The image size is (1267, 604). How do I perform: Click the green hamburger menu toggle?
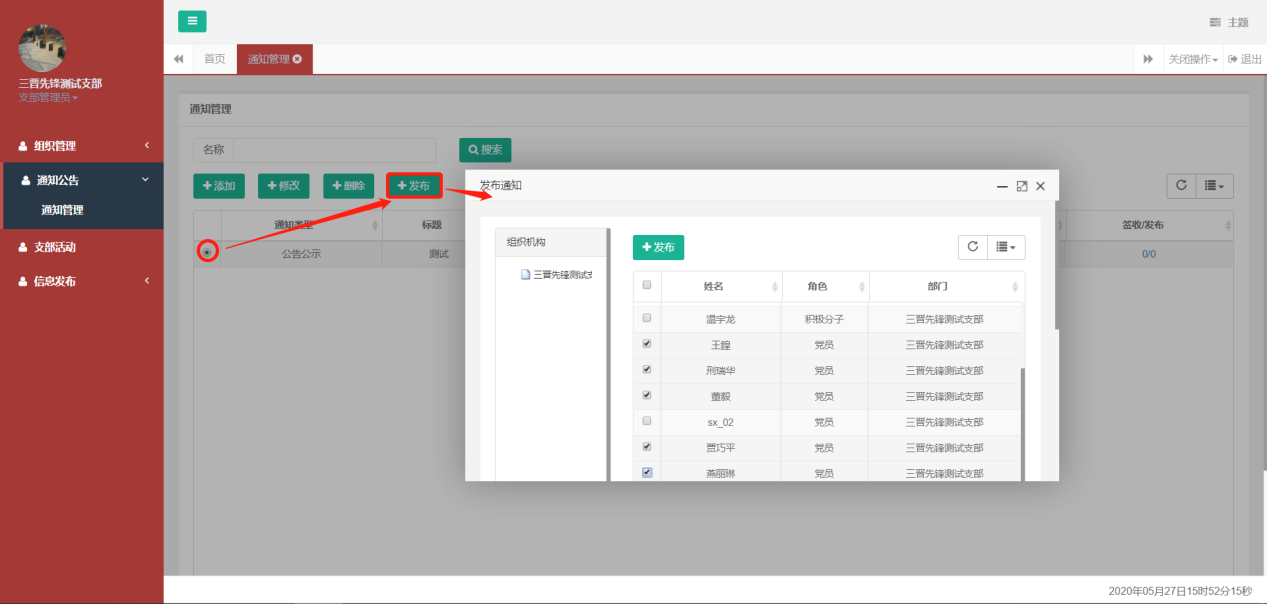[192, 21]
